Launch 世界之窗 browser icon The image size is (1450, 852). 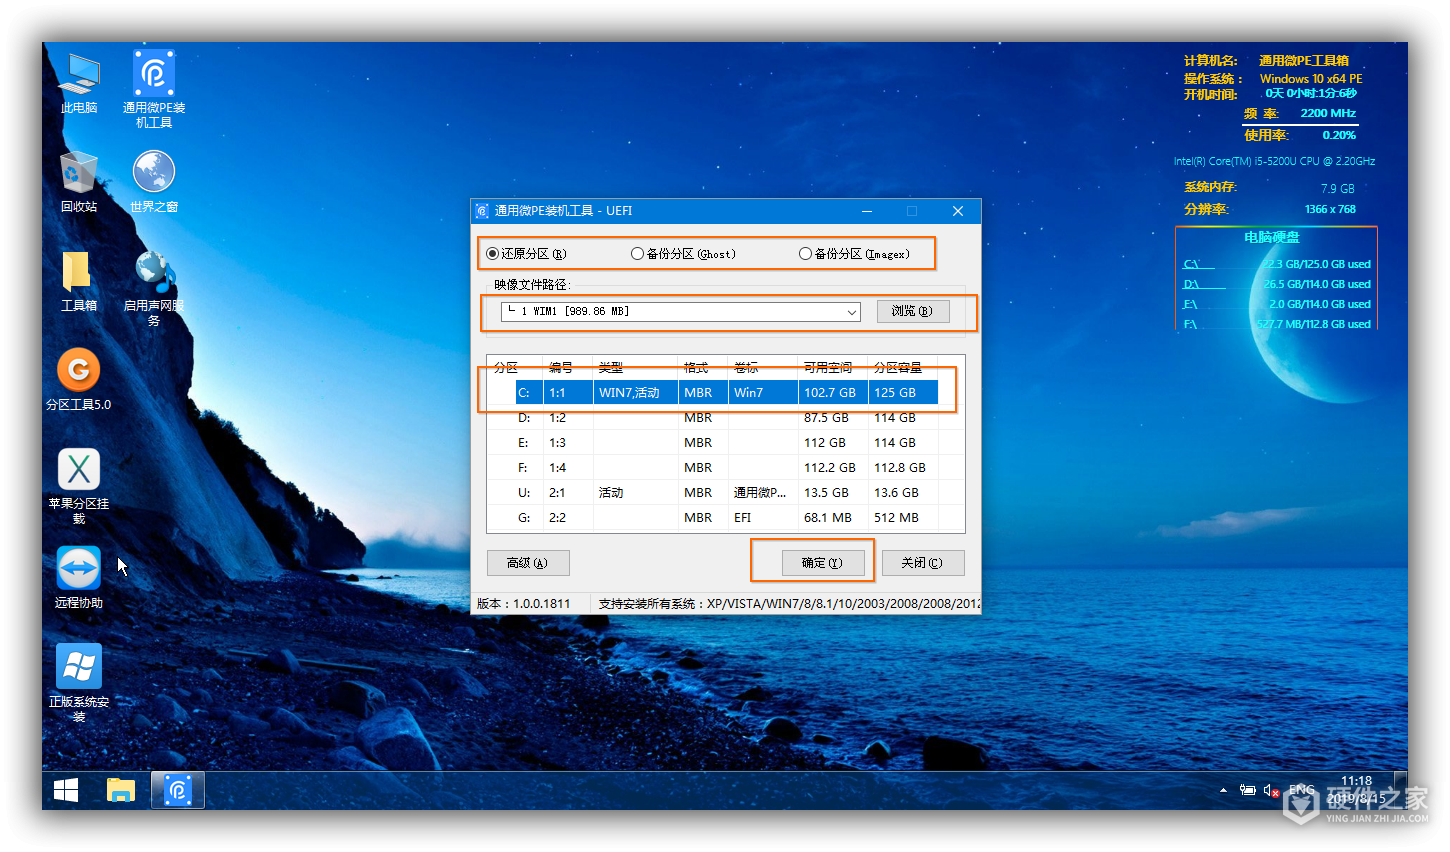[154, 182]
